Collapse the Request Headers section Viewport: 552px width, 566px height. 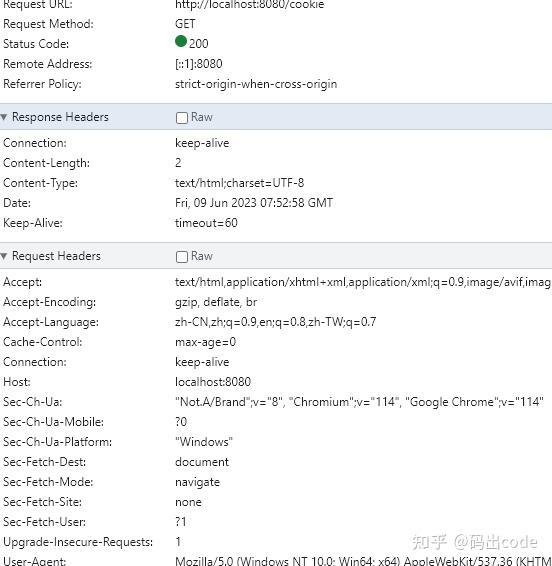(x=4, y=256)
